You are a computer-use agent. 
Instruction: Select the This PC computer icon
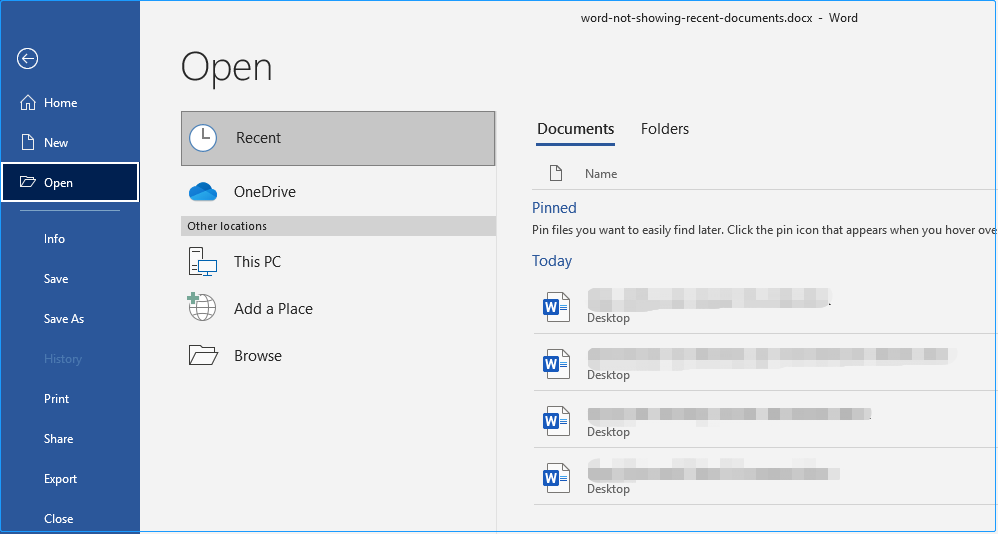coord(203,262)
